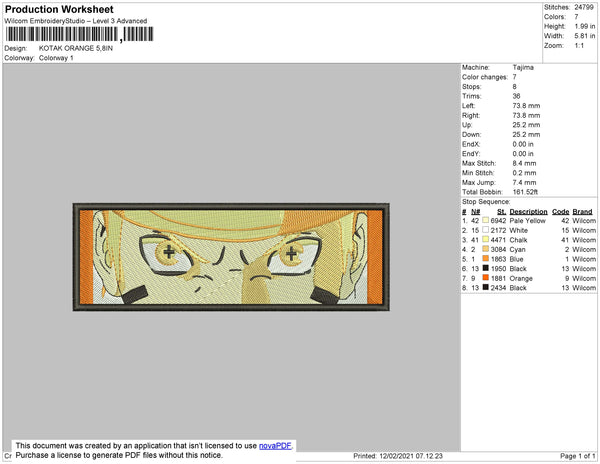Click the White 2172 color swatch
The height and width of the screenshot is (464, 600).
[486, 230]
